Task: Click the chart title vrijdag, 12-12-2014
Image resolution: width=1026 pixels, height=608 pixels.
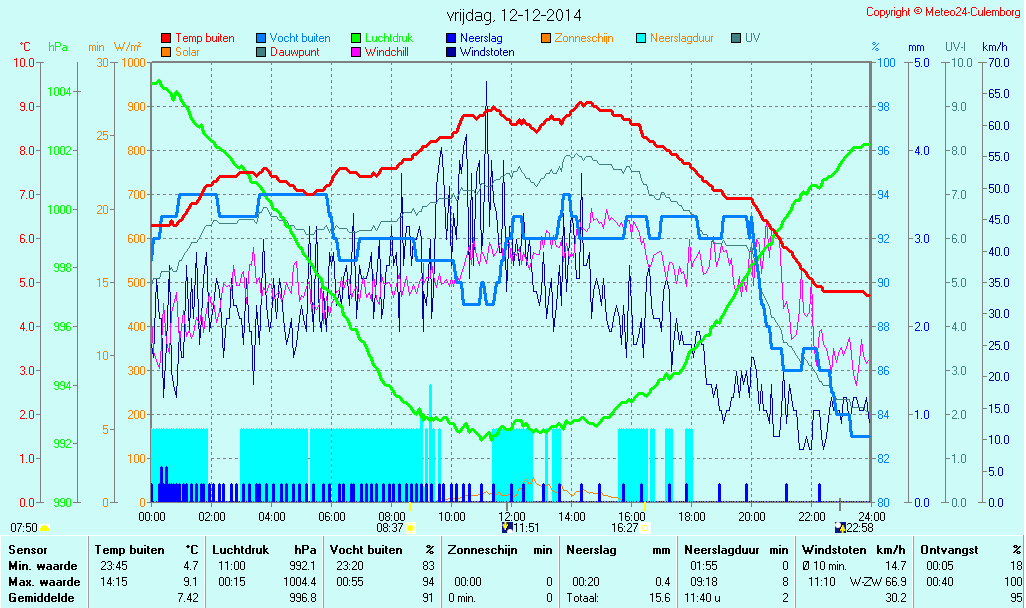Action: (513, 15)
